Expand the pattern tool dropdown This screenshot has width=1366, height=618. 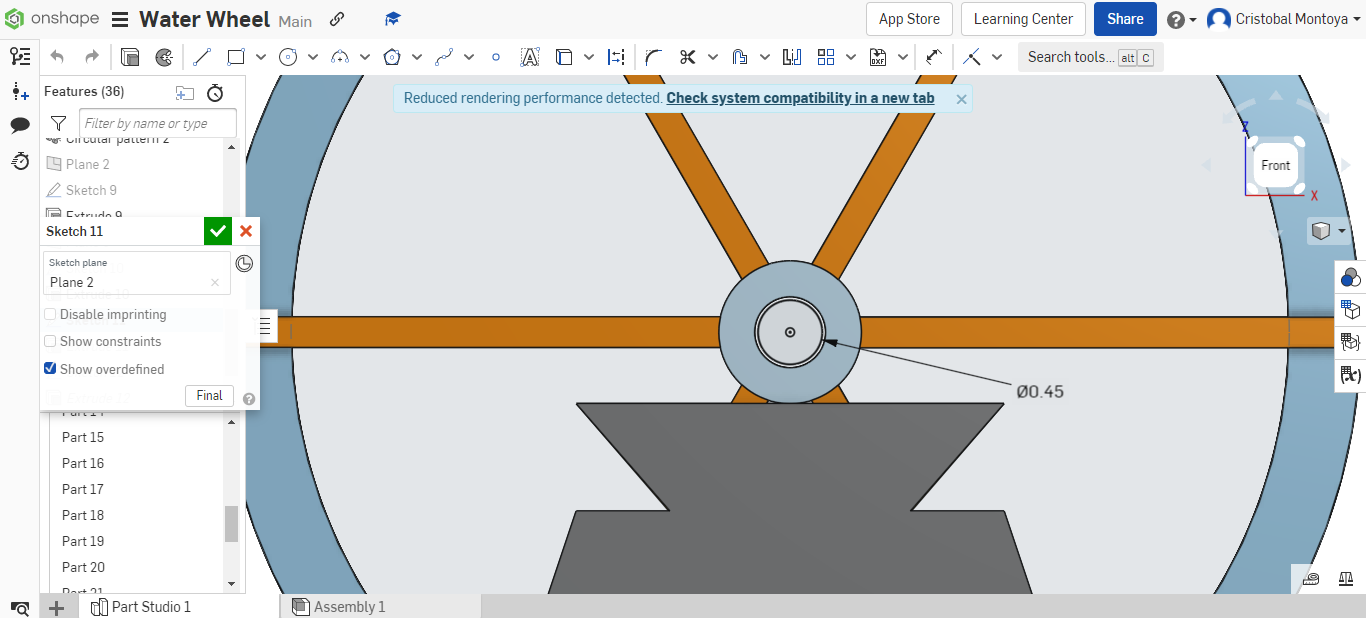pos(851,57)
